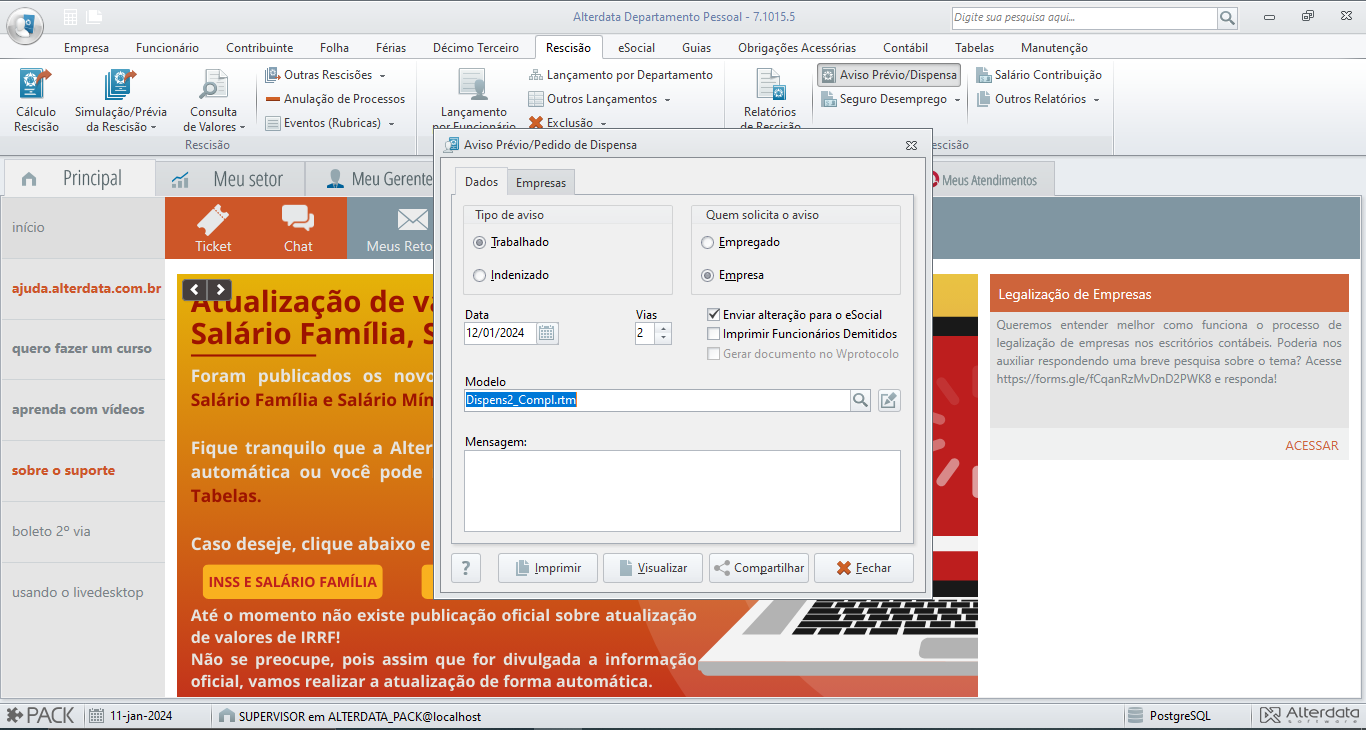Click the Imprimir button
This screenshot has height=730, width=1366.
pos(548,568)
